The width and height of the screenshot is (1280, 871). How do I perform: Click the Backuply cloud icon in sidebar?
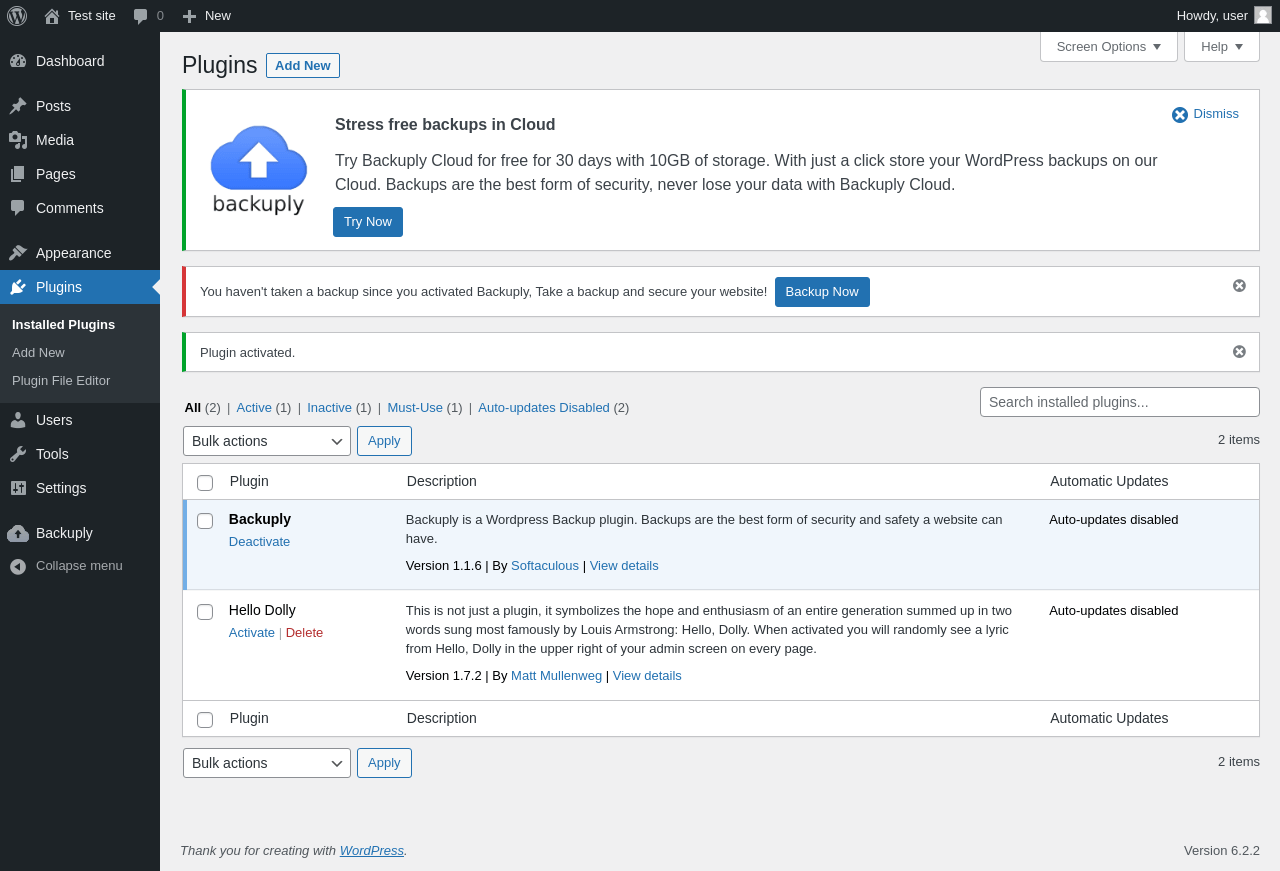(18, 533)
